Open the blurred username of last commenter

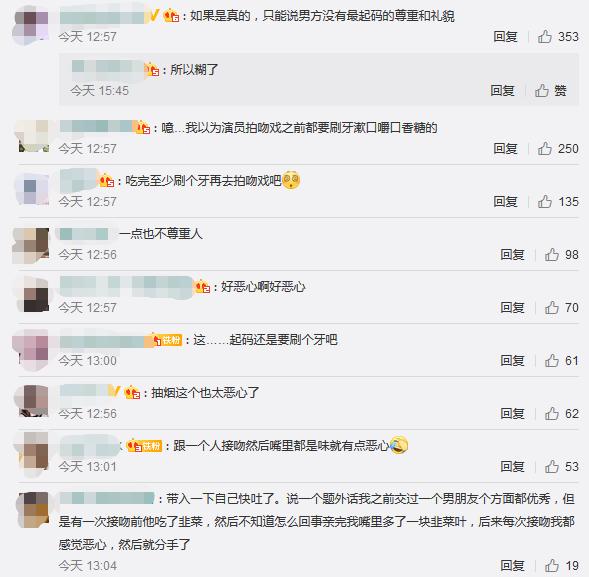pyautogui.click(x=107, y=498)
